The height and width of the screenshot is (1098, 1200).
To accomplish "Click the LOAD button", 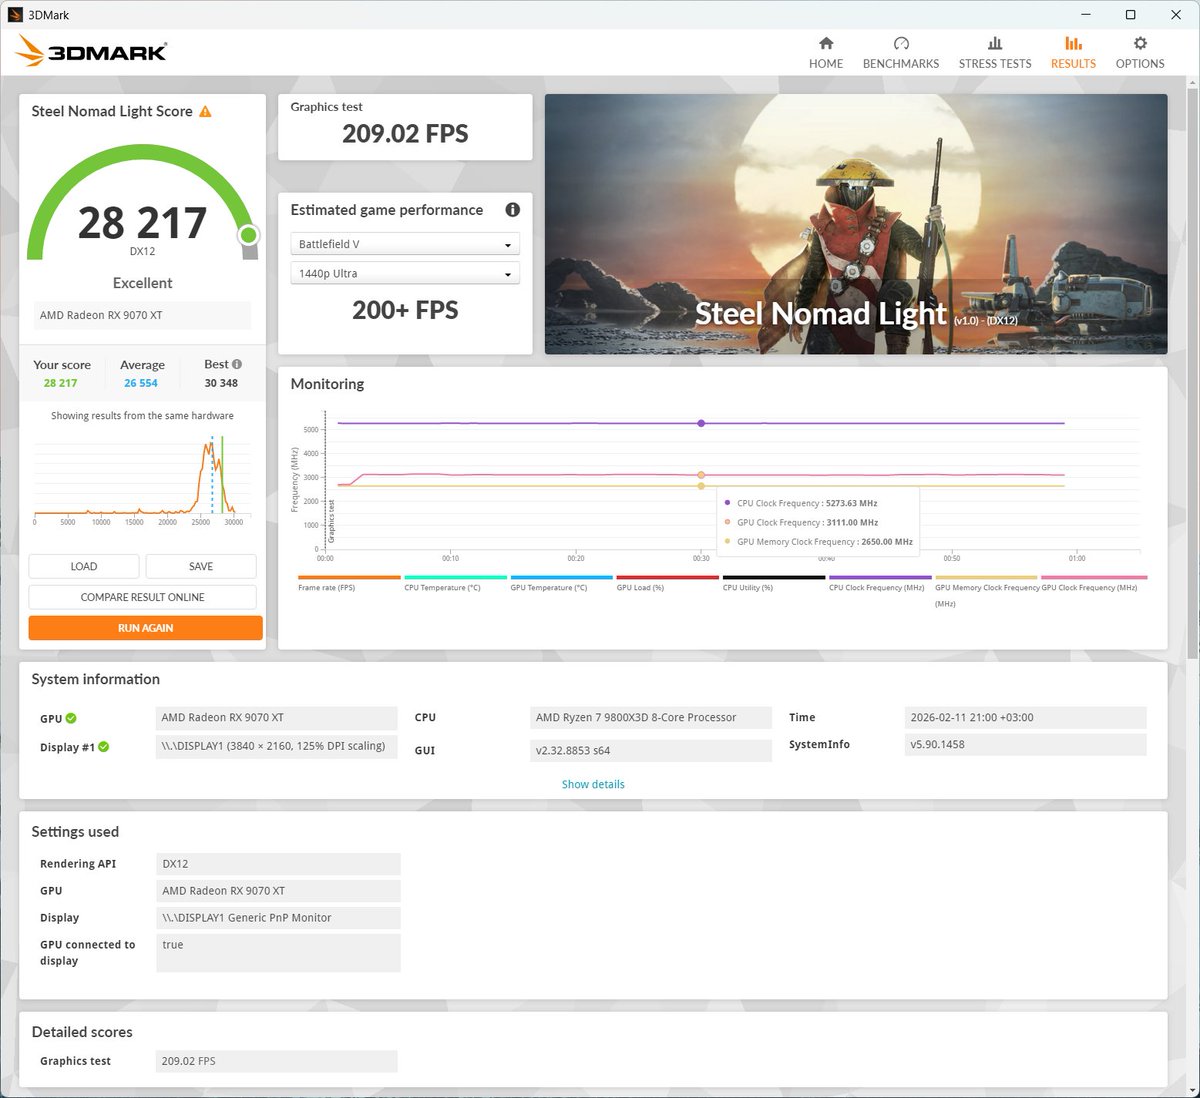I will 84,566.
